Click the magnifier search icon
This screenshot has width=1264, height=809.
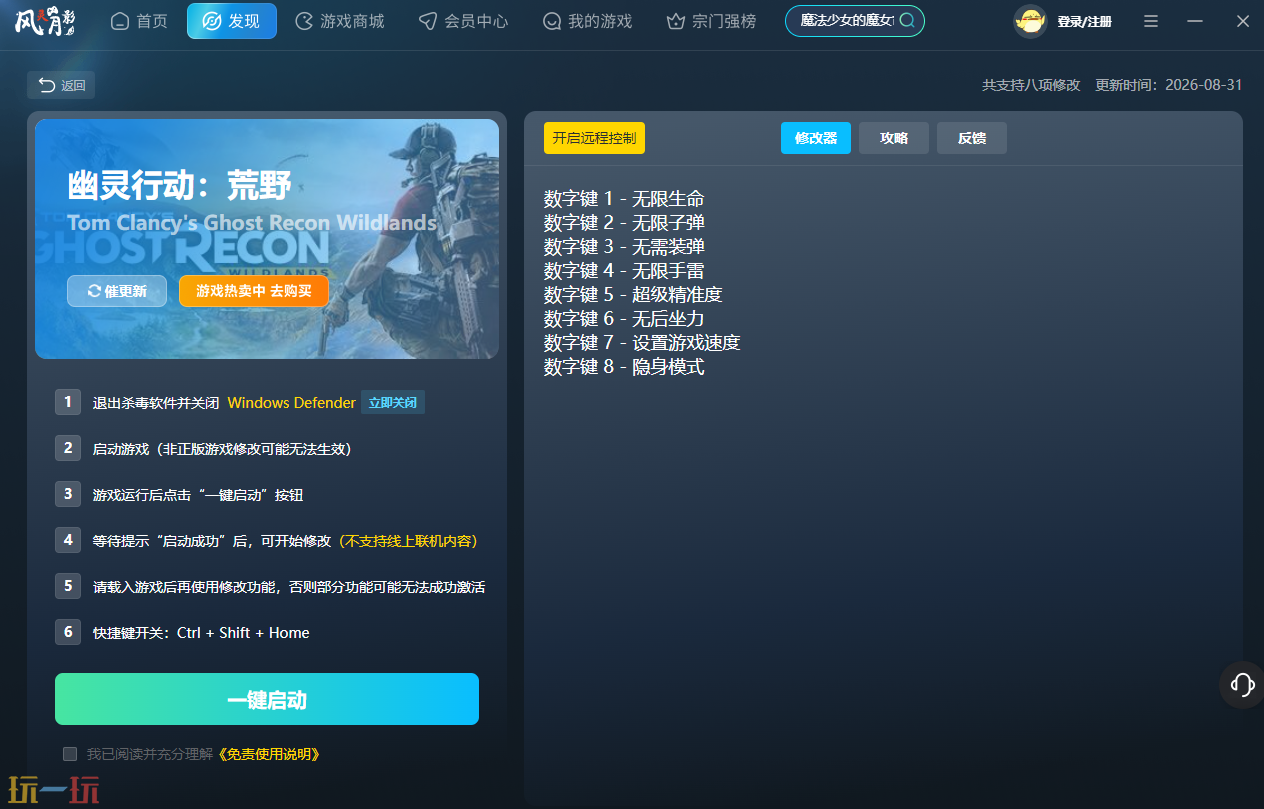(907, 20)
